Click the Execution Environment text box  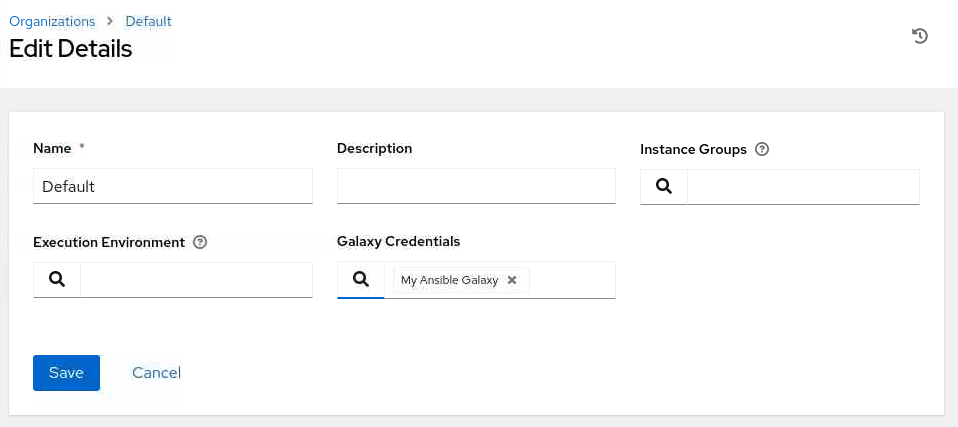[196, 280]
